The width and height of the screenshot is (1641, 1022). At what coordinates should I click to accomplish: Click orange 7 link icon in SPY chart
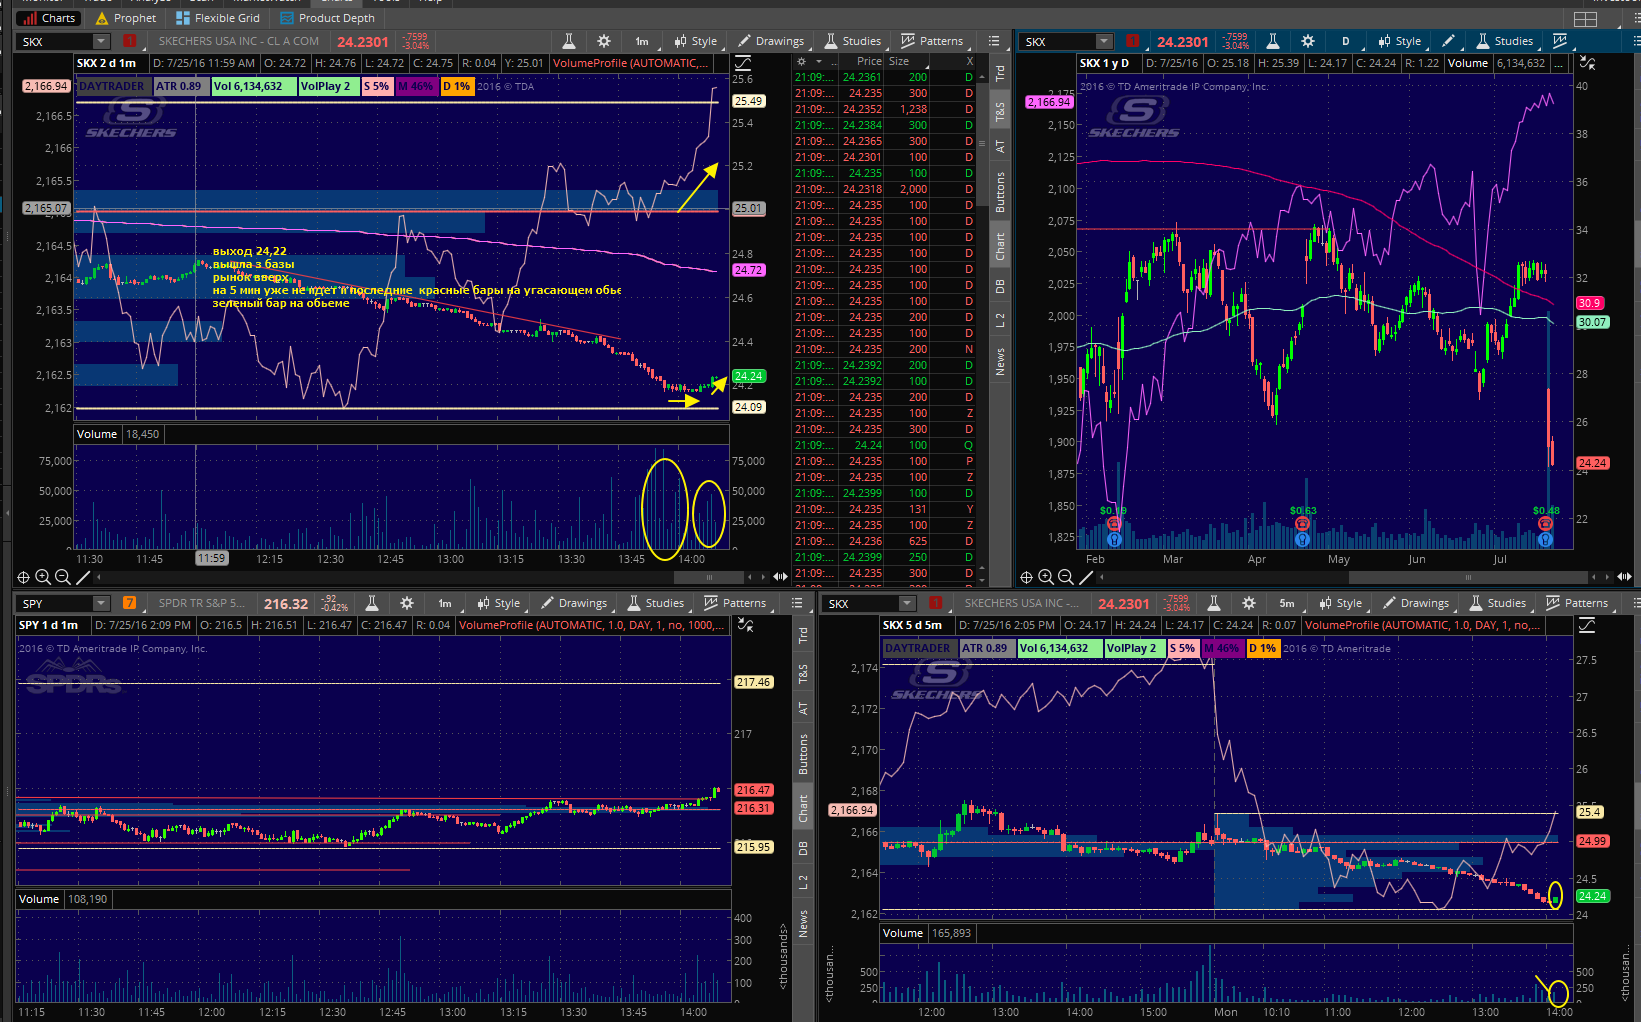[129, 603]
